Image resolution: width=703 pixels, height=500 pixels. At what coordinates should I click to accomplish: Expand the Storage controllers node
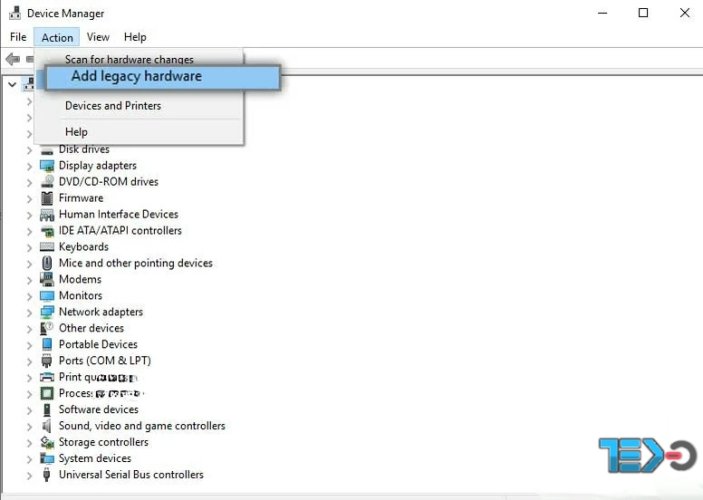point(29,443)
